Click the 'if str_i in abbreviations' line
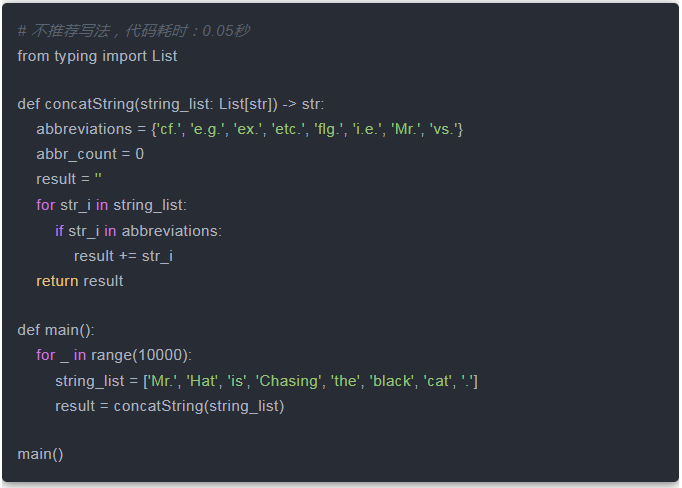This screenshot has width=682, height=488. [x=138, y=231]
